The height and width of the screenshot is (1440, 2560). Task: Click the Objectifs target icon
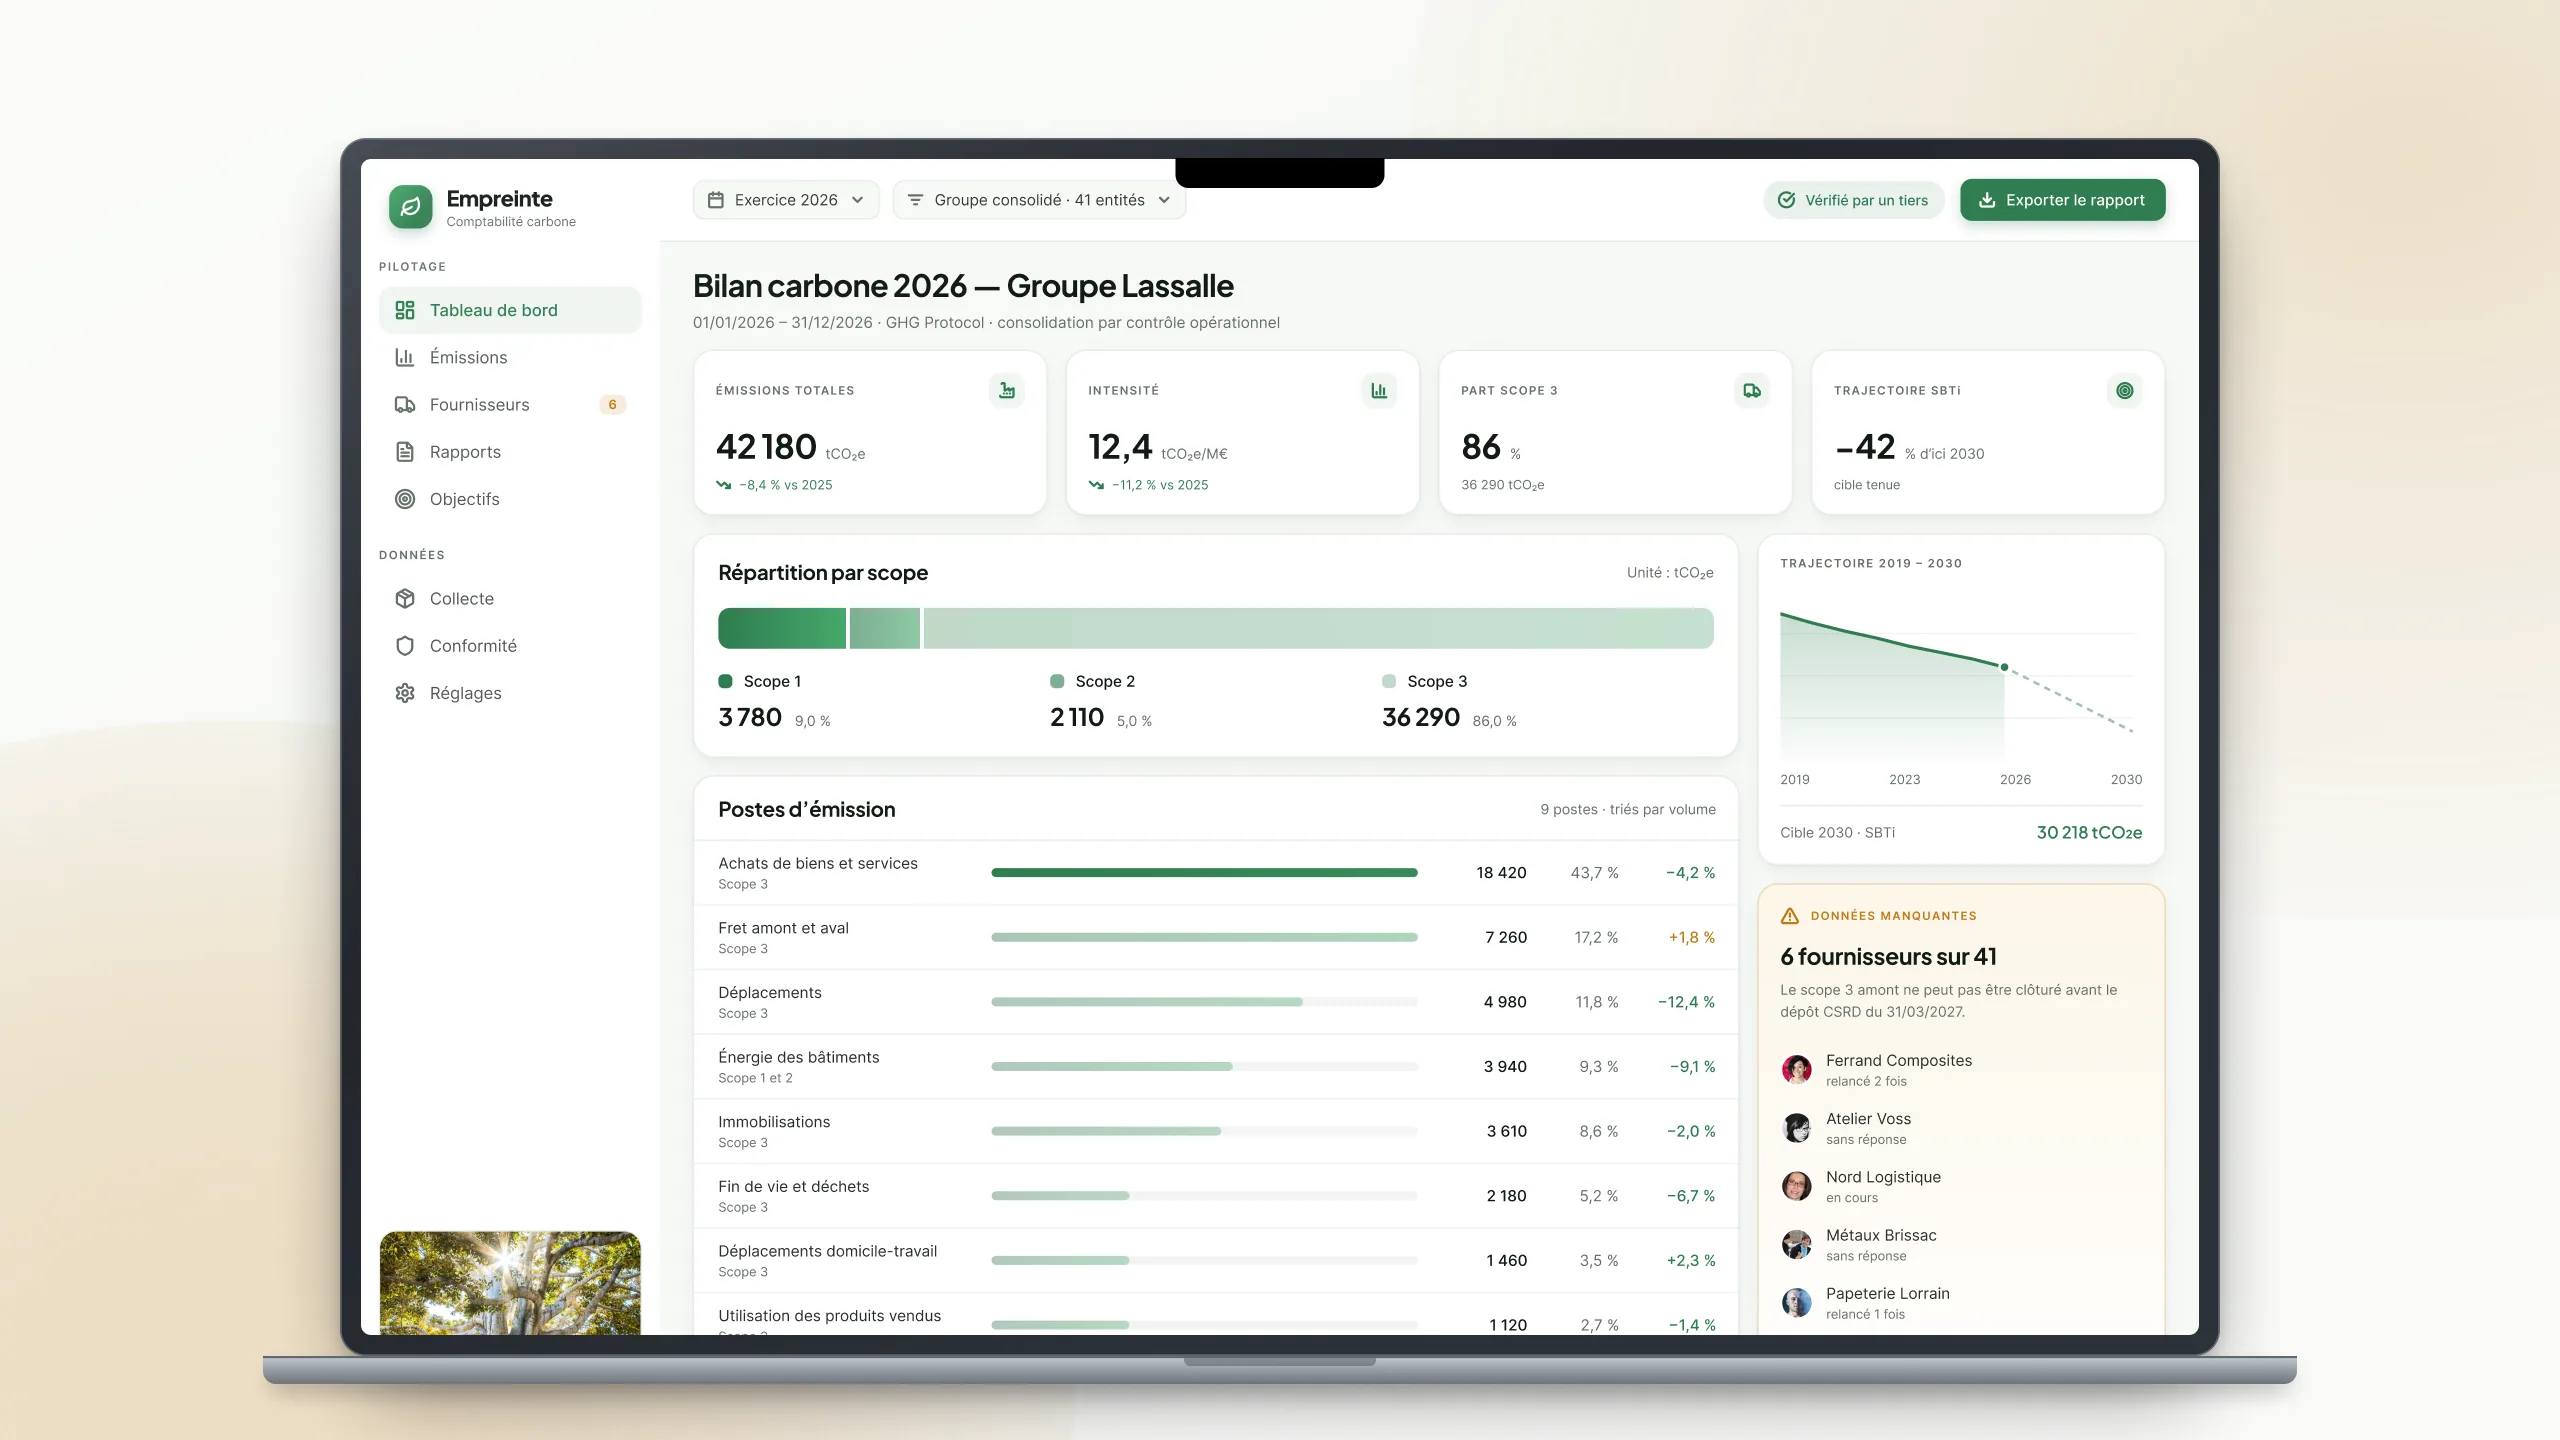[x=405, y=499]
